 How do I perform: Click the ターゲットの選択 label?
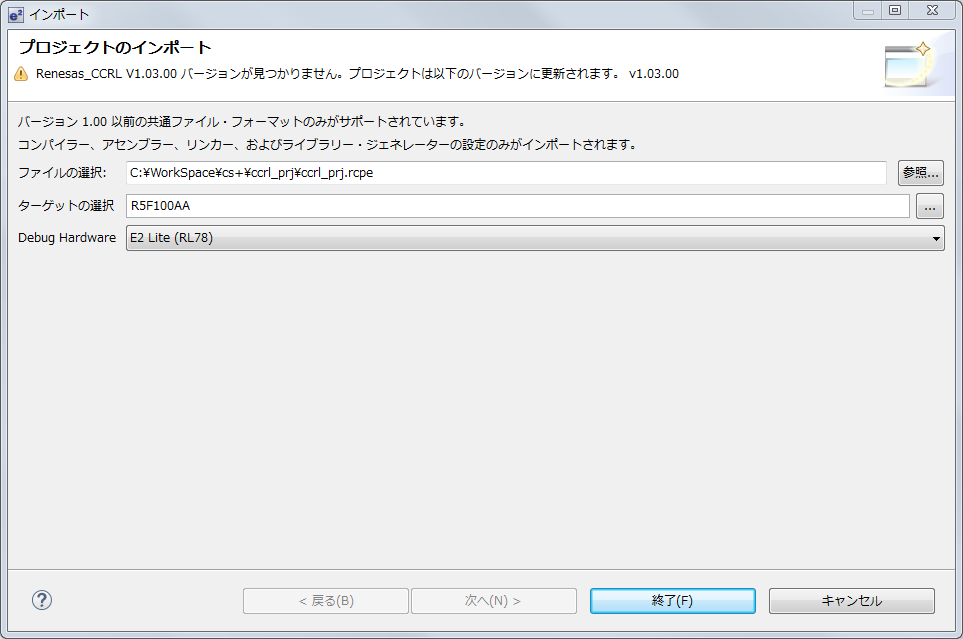coord(66,206)
